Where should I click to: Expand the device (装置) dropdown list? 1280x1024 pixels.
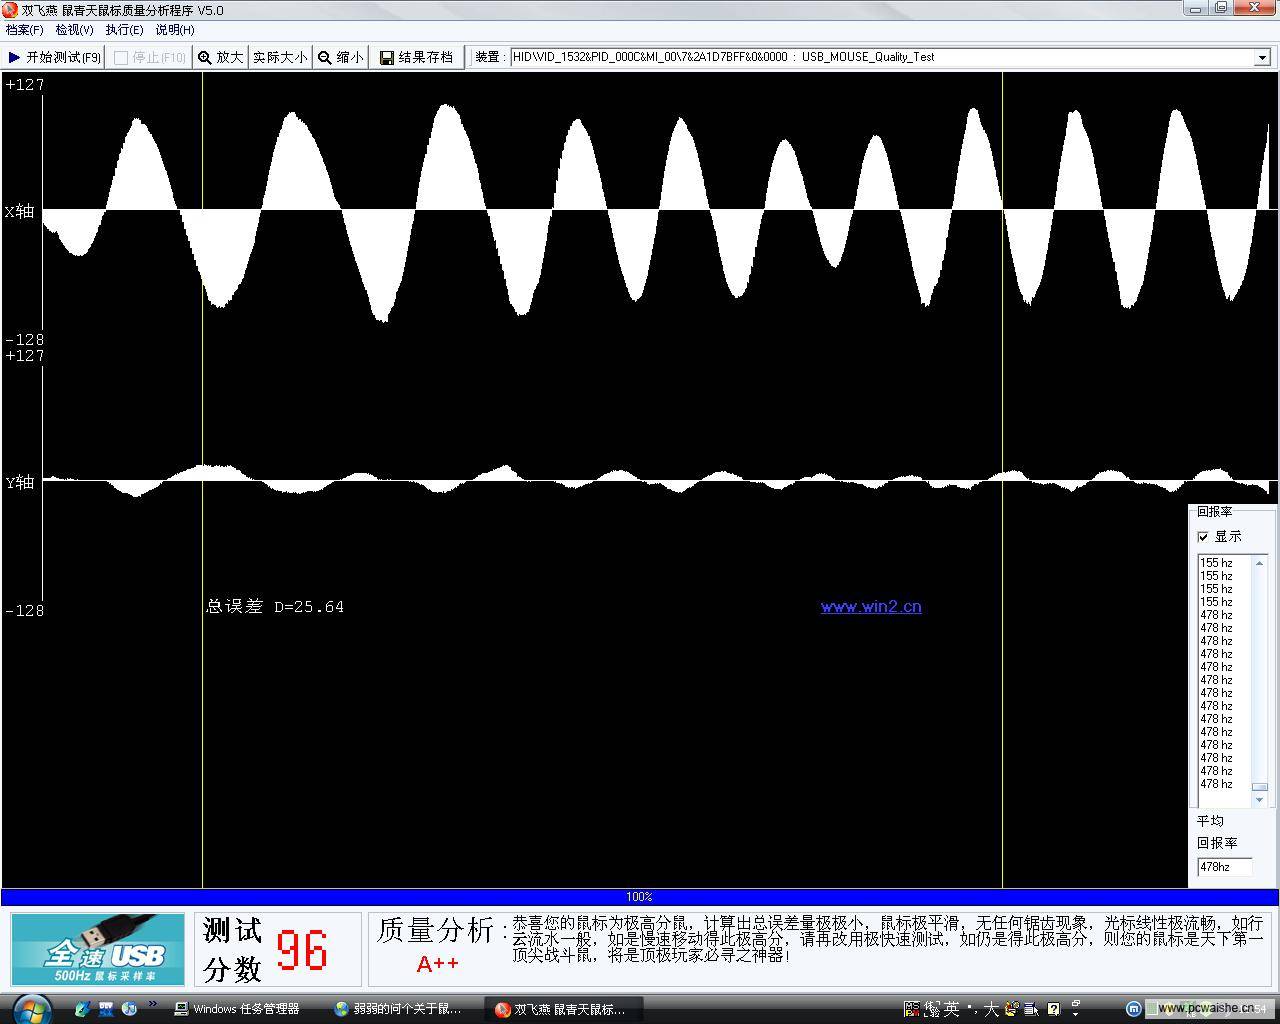tap(1262, 57)
